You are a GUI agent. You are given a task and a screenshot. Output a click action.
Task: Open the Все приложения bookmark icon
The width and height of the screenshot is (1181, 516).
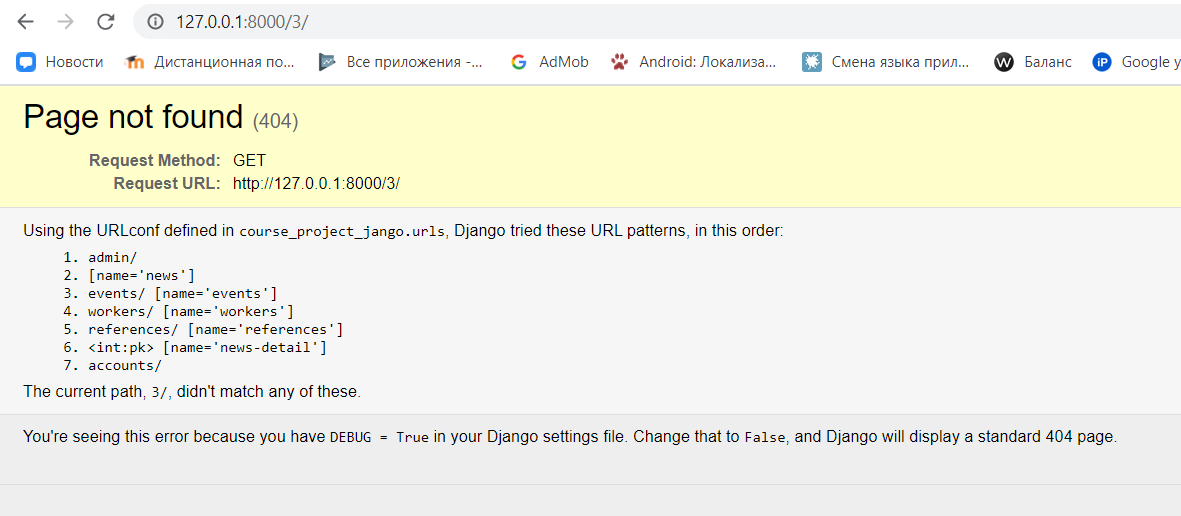tap(326, 62)
